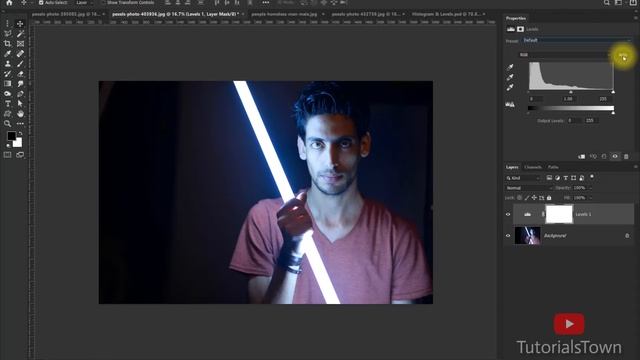This screenshot has width=640, height=360.
Task: Select the Gradient tool
Action: pyautogui.click(x=7, y=84)
